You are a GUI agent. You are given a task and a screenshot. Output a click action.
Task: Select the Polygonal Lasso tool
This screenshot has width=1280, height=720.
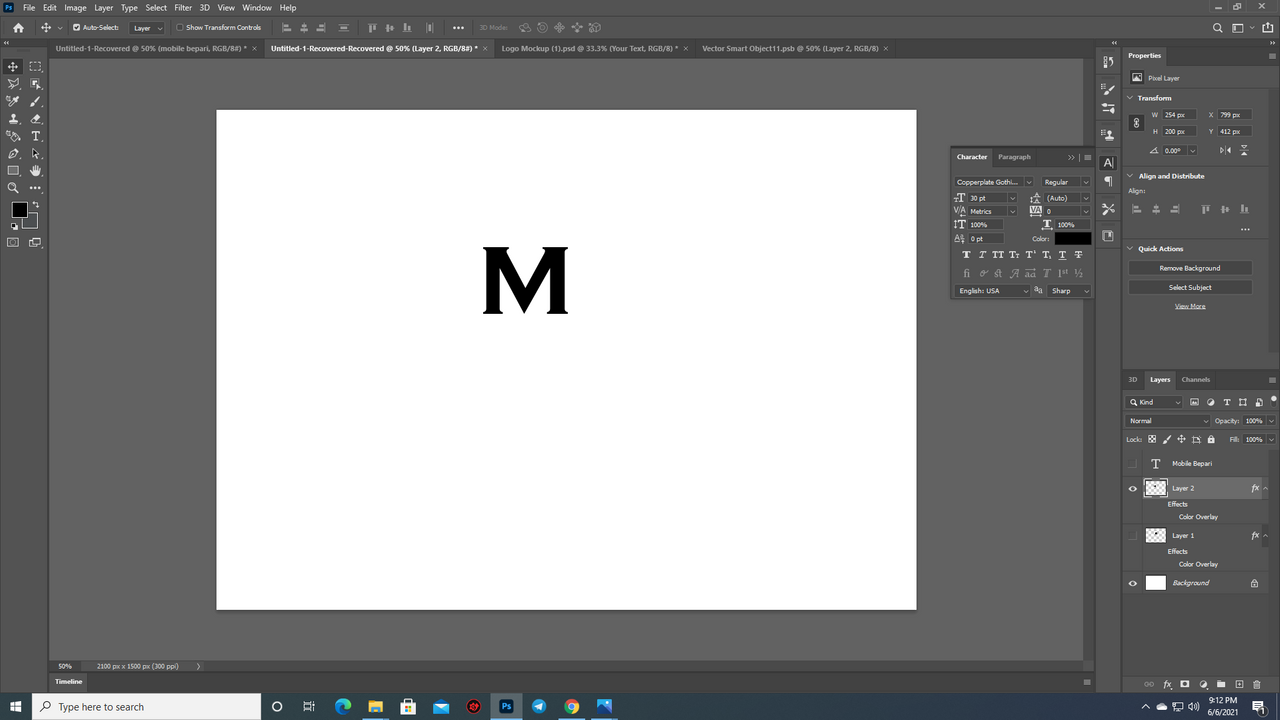13,84
